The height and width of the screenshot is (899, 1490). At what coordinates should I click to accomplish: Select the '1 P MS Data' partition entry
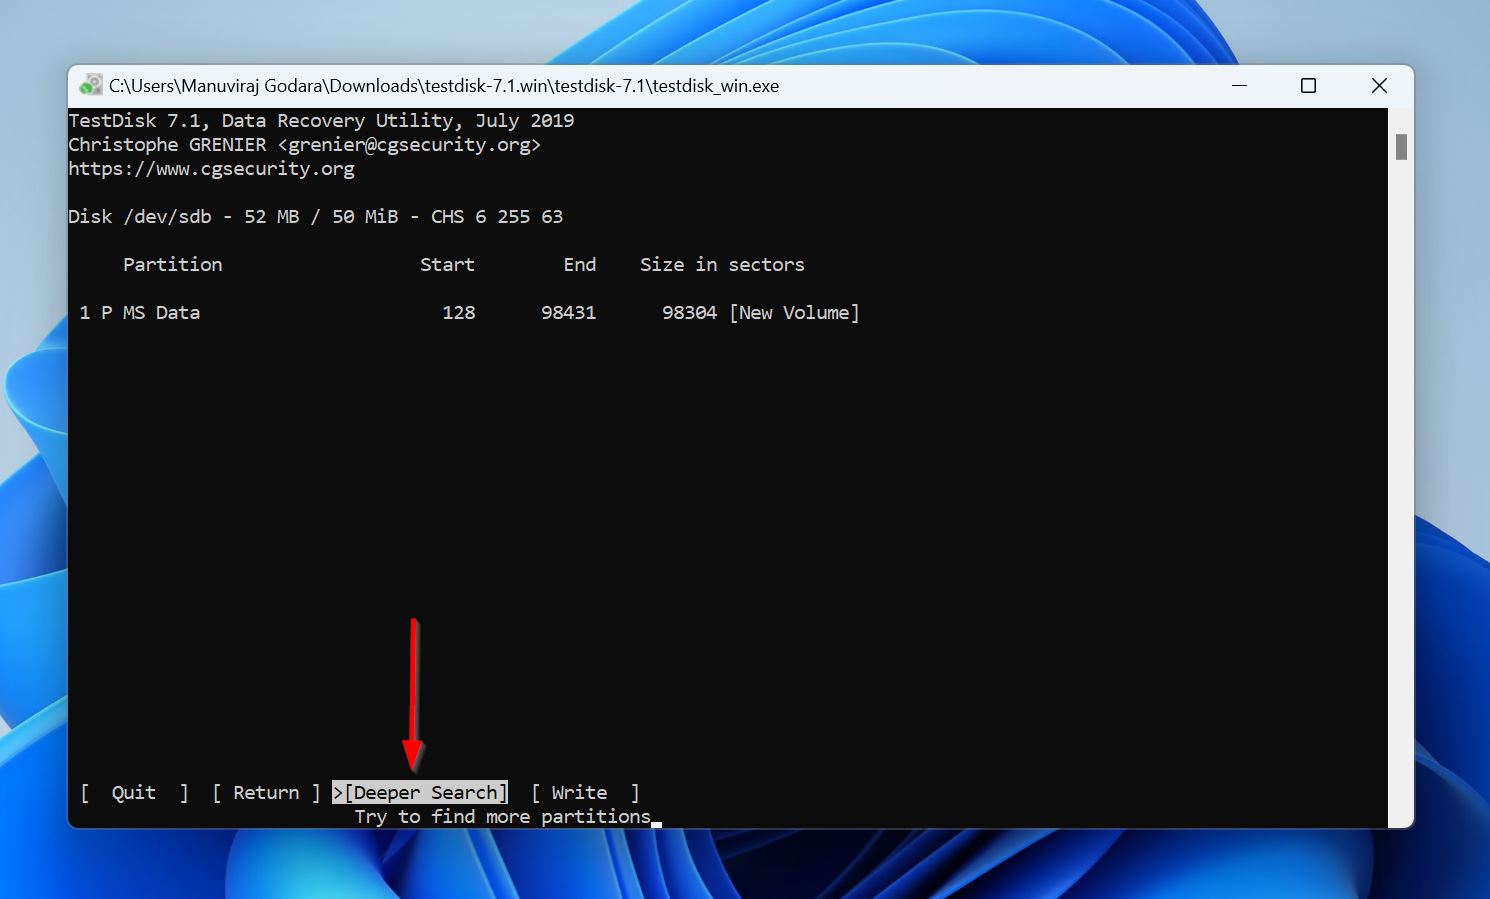point(140,312)
